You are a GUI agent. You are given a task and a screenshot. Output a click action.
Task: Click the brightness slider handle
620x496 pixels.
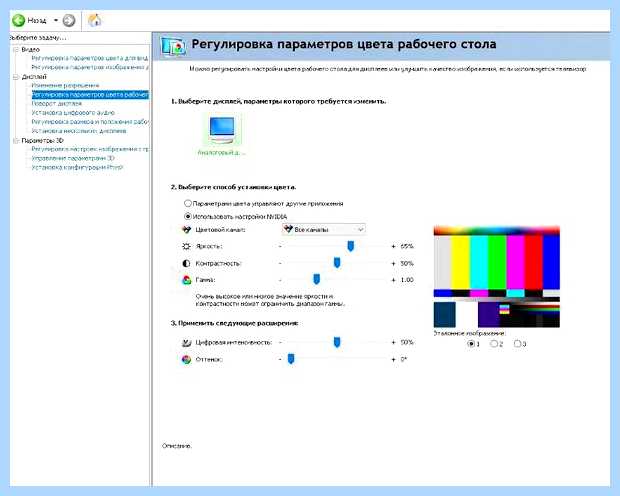[x=350, y=246]
